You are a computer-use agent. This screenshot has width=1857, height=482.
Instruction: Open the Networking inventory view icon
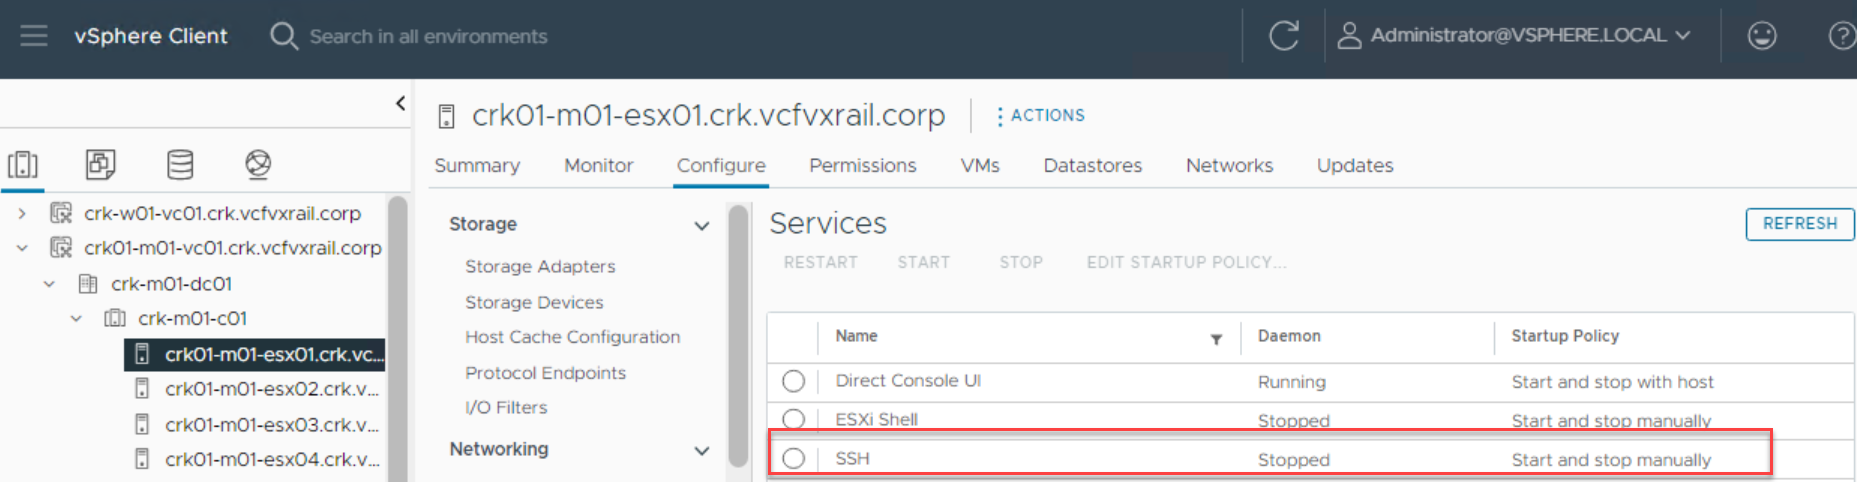click(x=258, y=164)
